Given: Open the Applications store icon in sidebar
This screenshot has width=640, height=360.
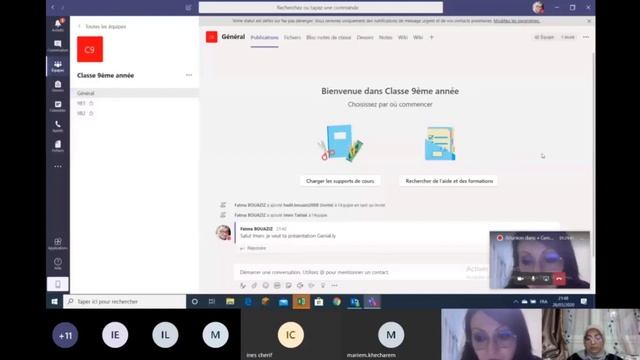Looking at the screenshot, I should point(58,244).
